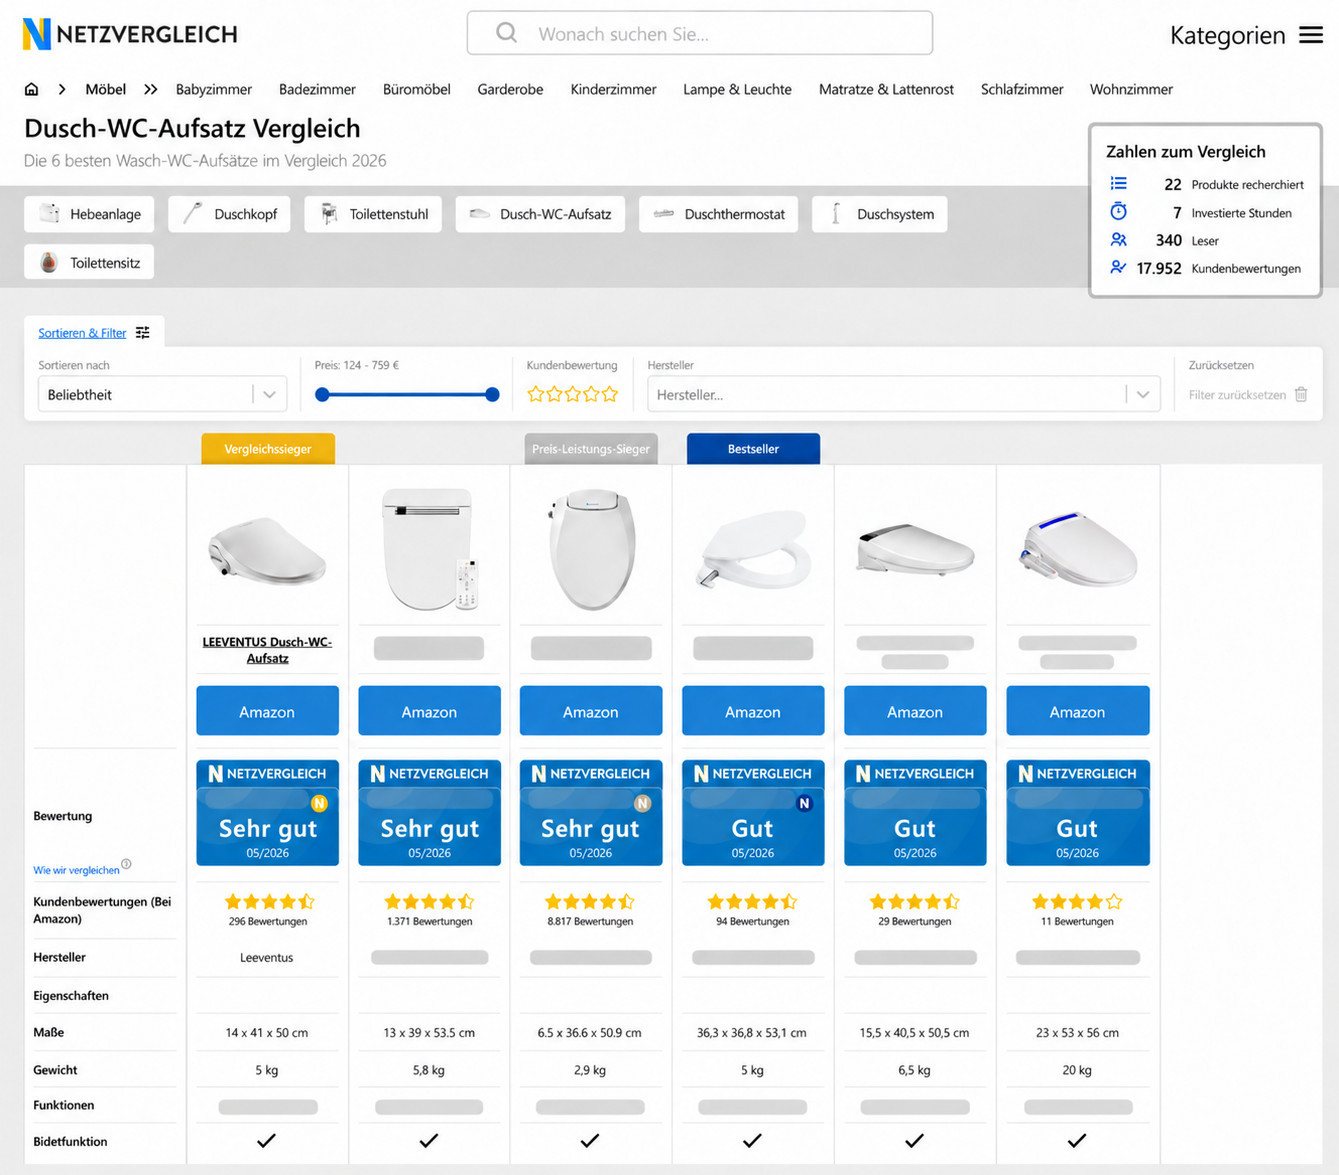The width and height of the screenshot is (1339, 1175).
Task: Select the Sortieren & Filter tab
Action: coord(94,332)
